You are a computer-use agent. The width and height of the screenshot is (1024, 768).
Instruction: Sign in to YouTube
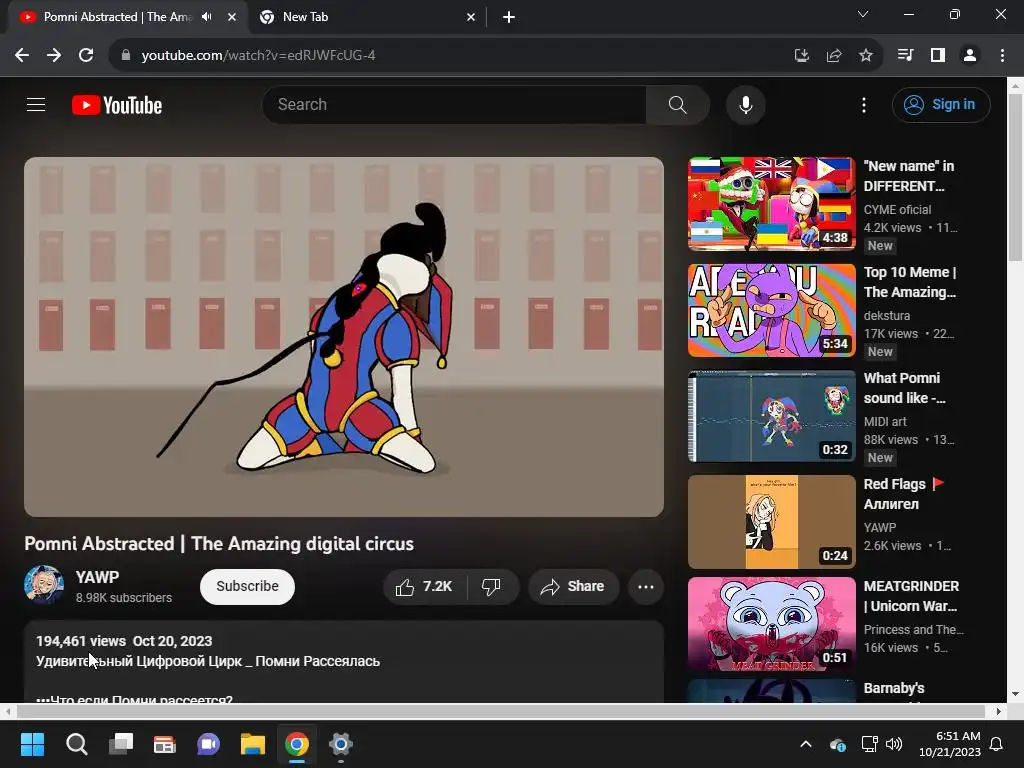(x=941, y=104)
